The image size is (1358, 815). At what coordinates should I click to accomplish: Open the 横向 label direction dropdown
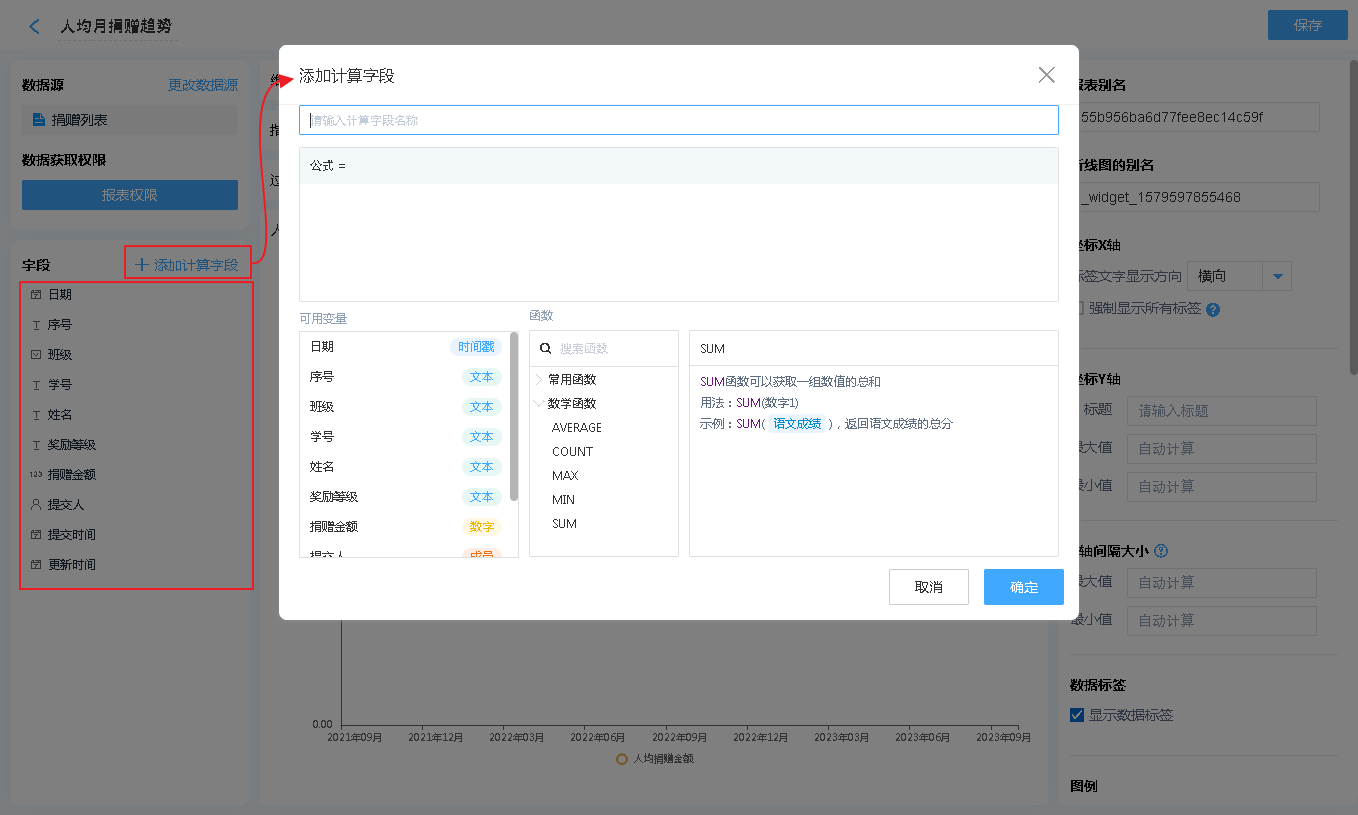(1277, 276)
